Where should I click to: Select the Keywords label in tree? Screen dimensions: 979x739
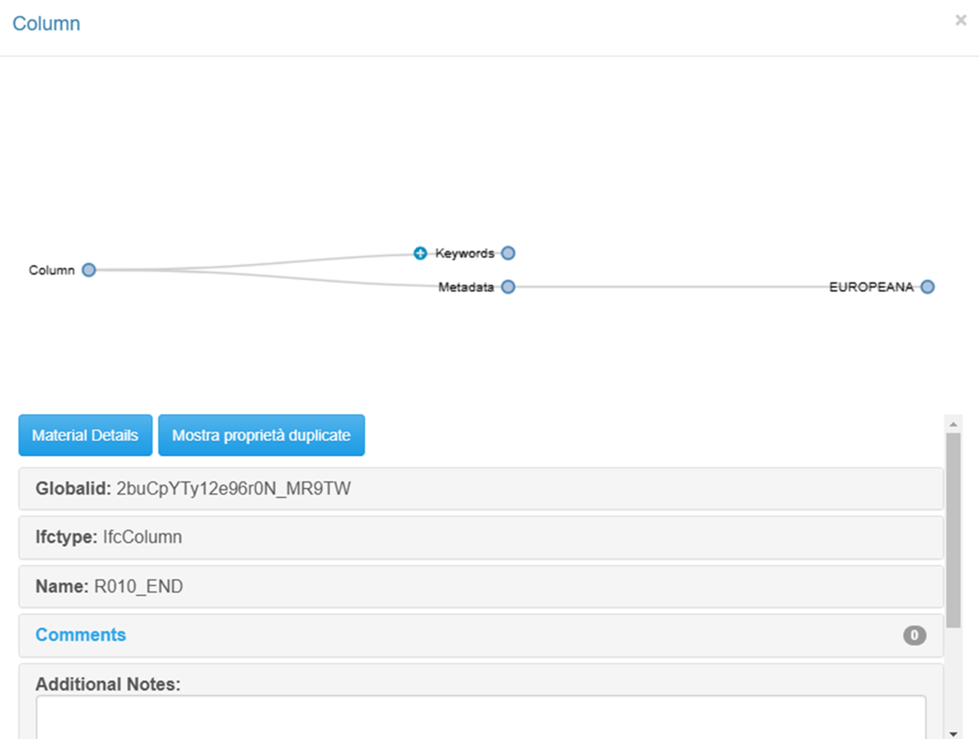[x=465, y=253]
